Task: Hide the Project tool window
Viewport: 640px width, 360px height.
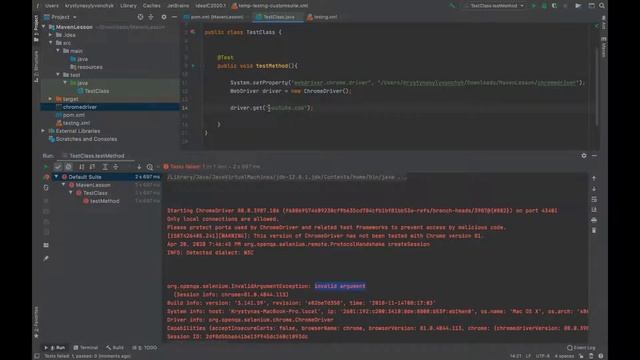Action: 174,17
